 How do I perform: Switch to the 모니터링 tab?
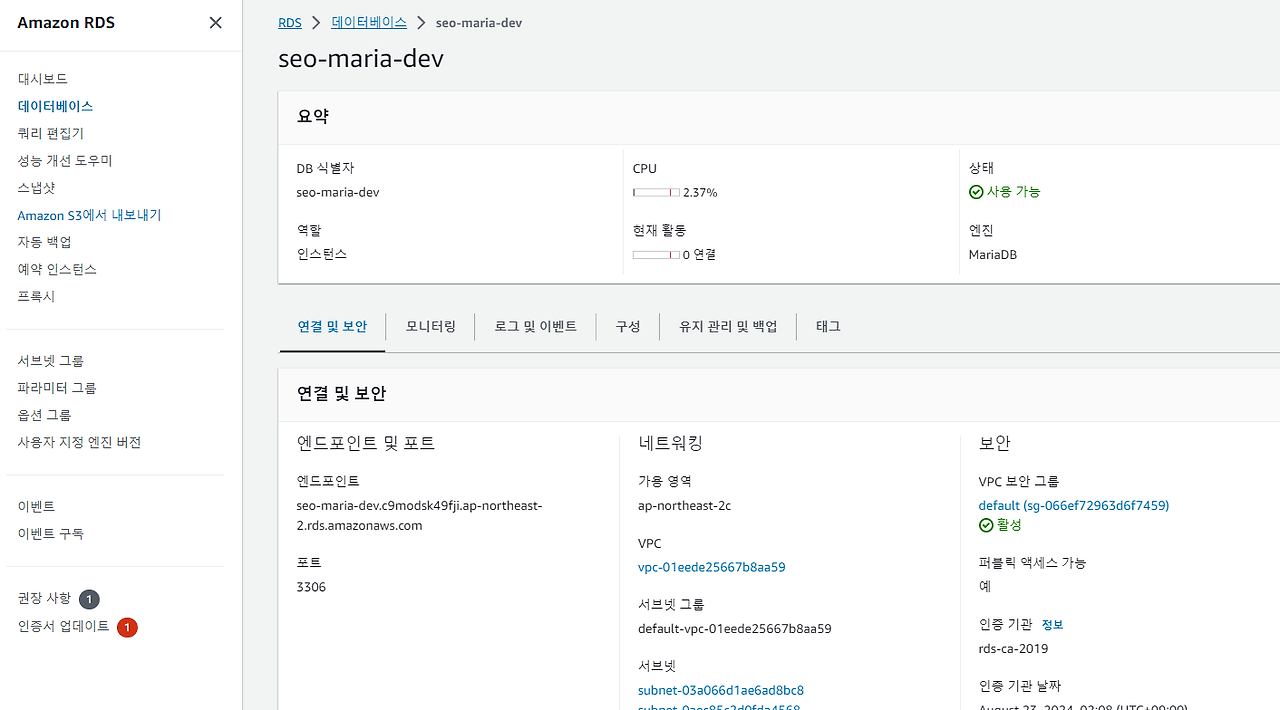(x=431, y=326)
